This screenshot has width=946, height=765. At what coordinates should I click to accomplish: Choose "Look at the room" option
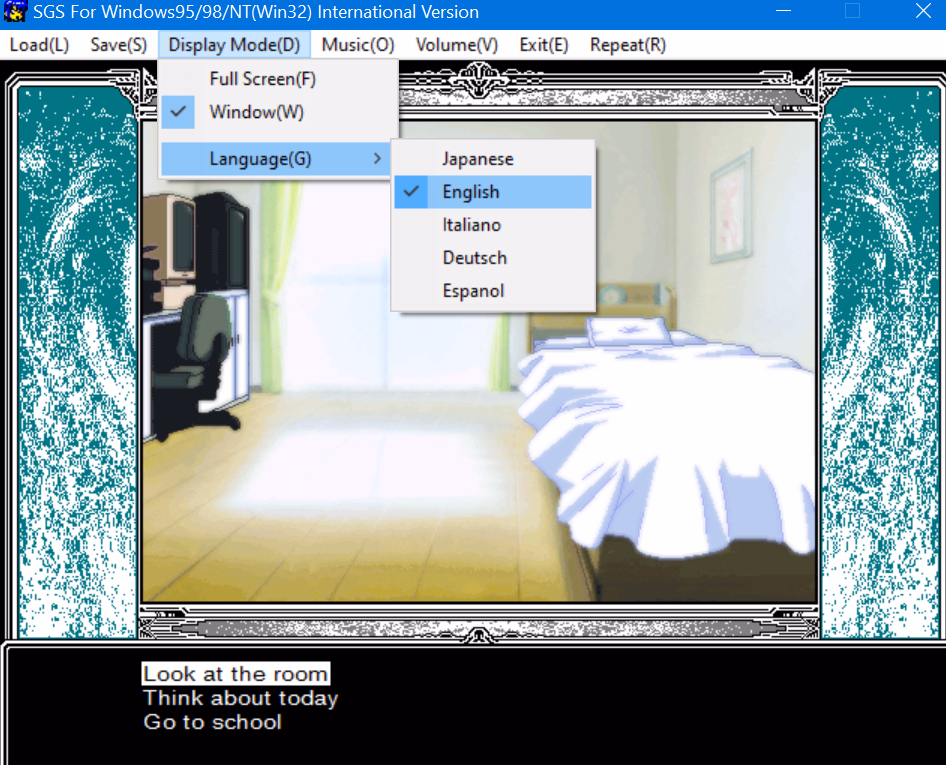[236, 674]
